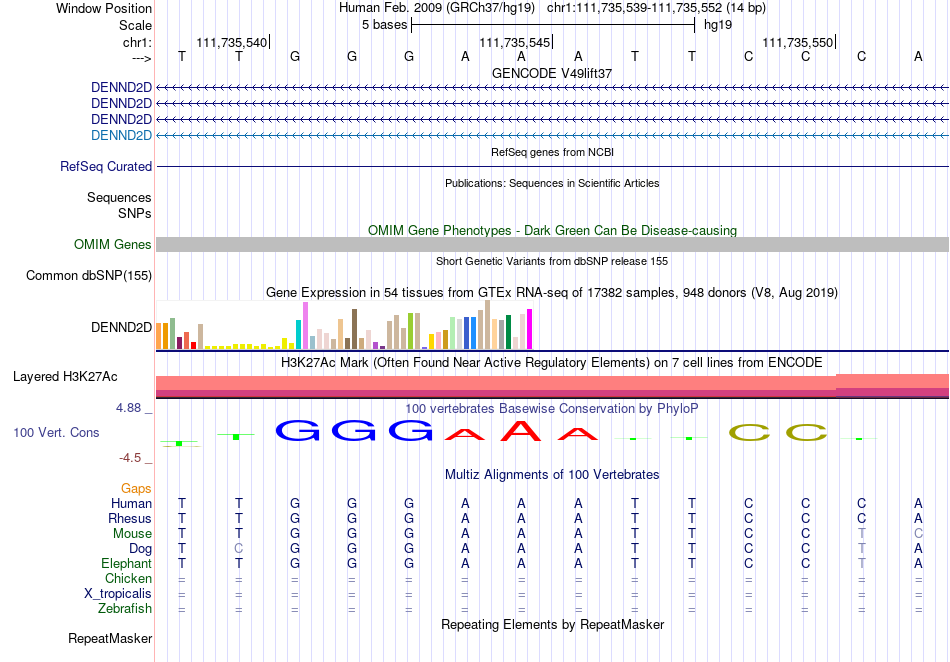This screenshot has height=662, width=950.
Task: Click the OMIM Gene Phenotypes green title
Action: pos(552,231)
